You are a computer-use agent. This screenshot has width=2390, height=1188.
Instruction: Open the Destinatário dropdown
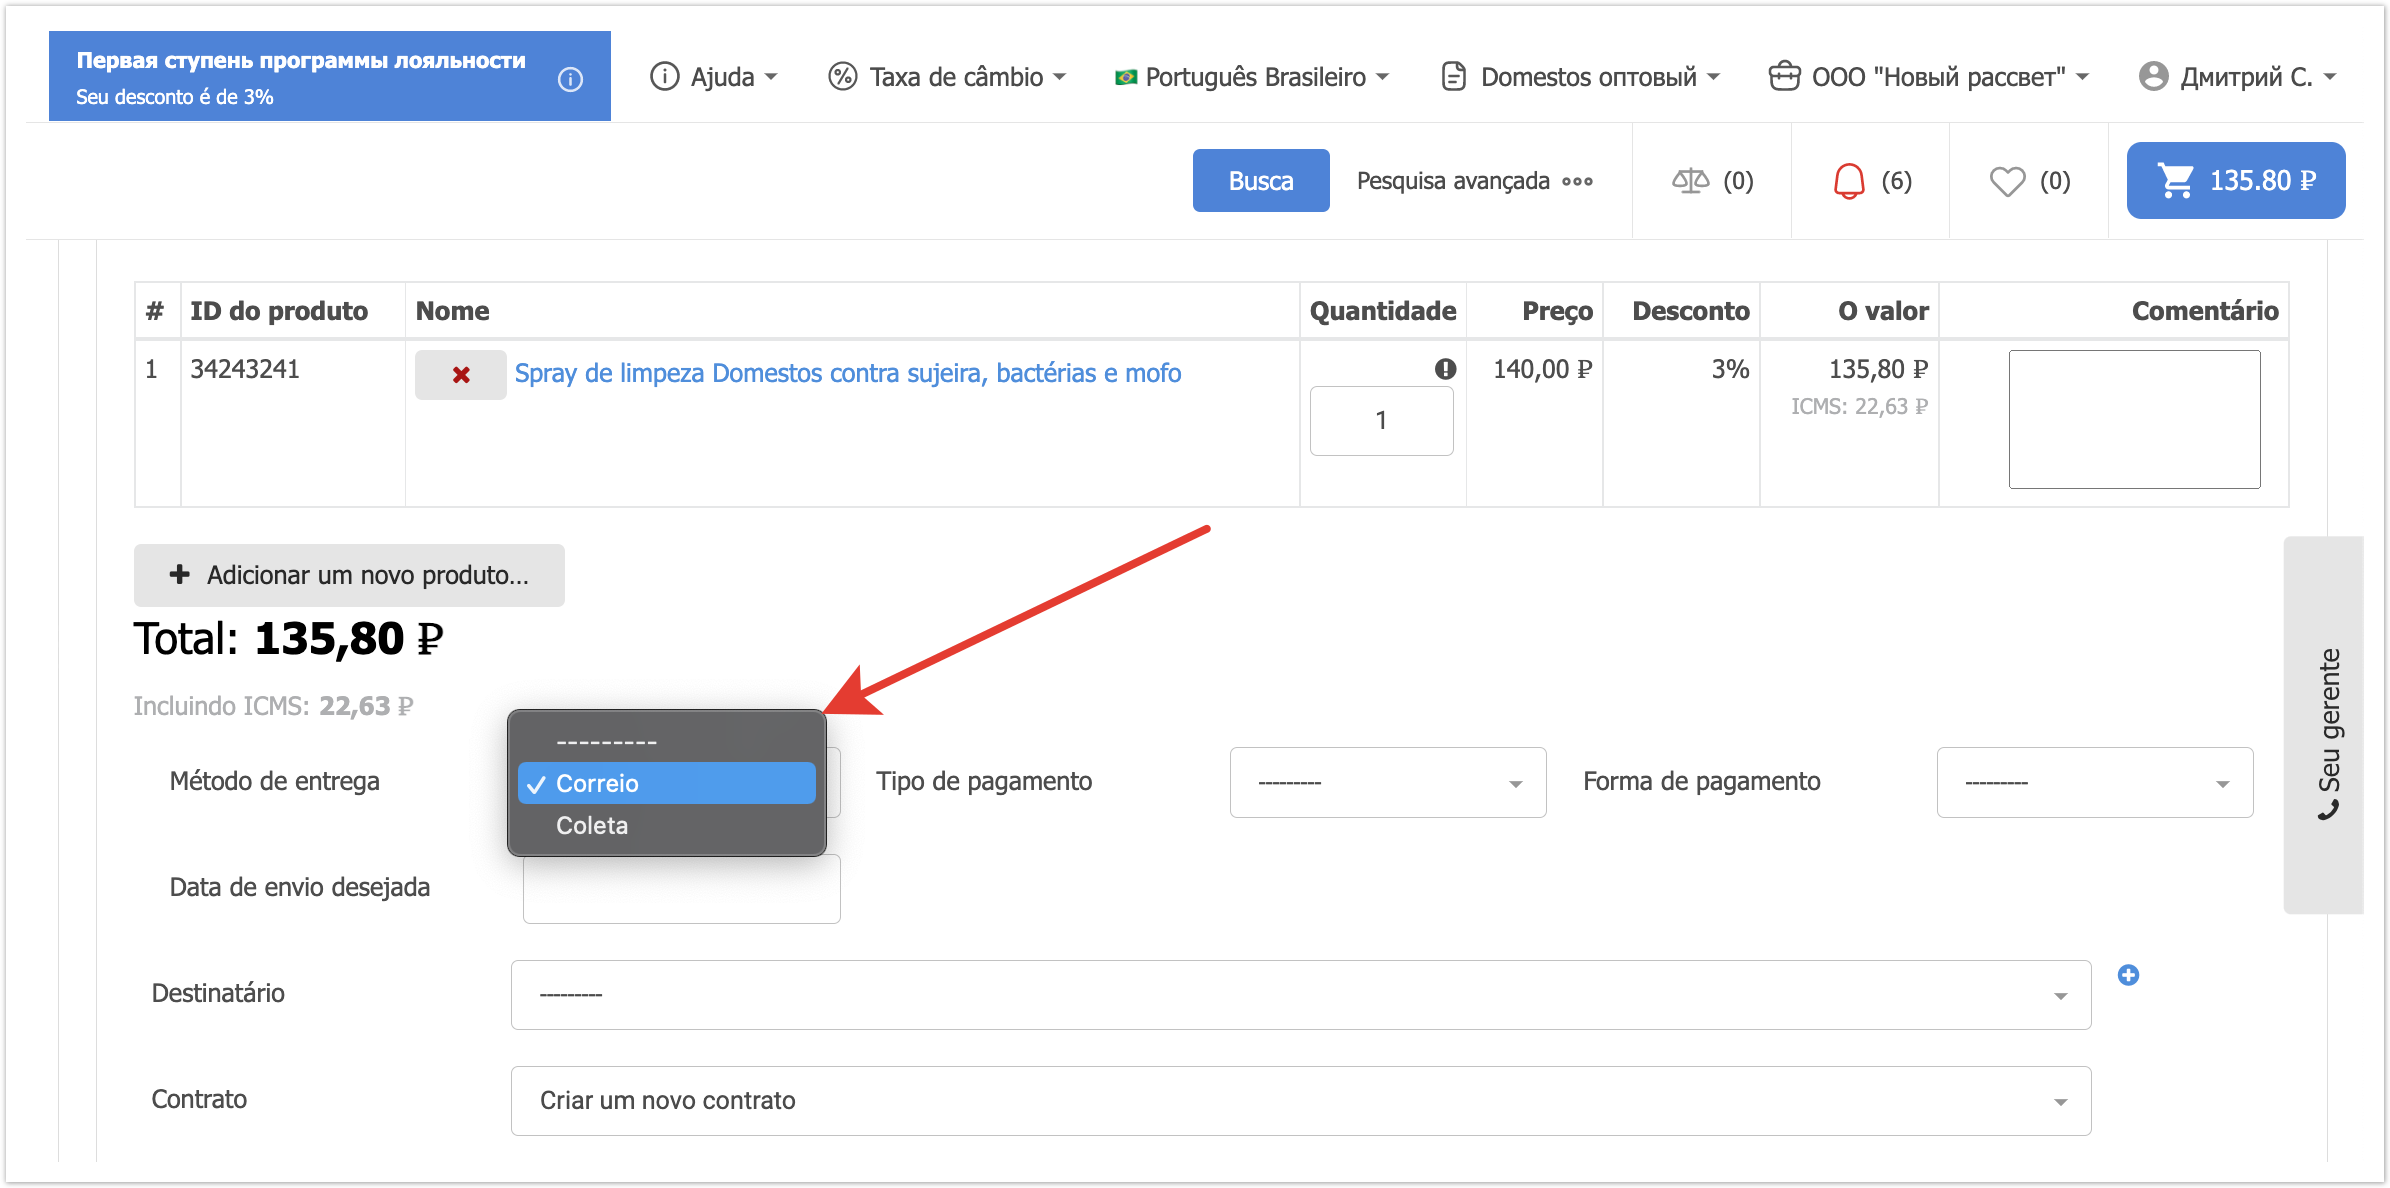coord(1300,995)
